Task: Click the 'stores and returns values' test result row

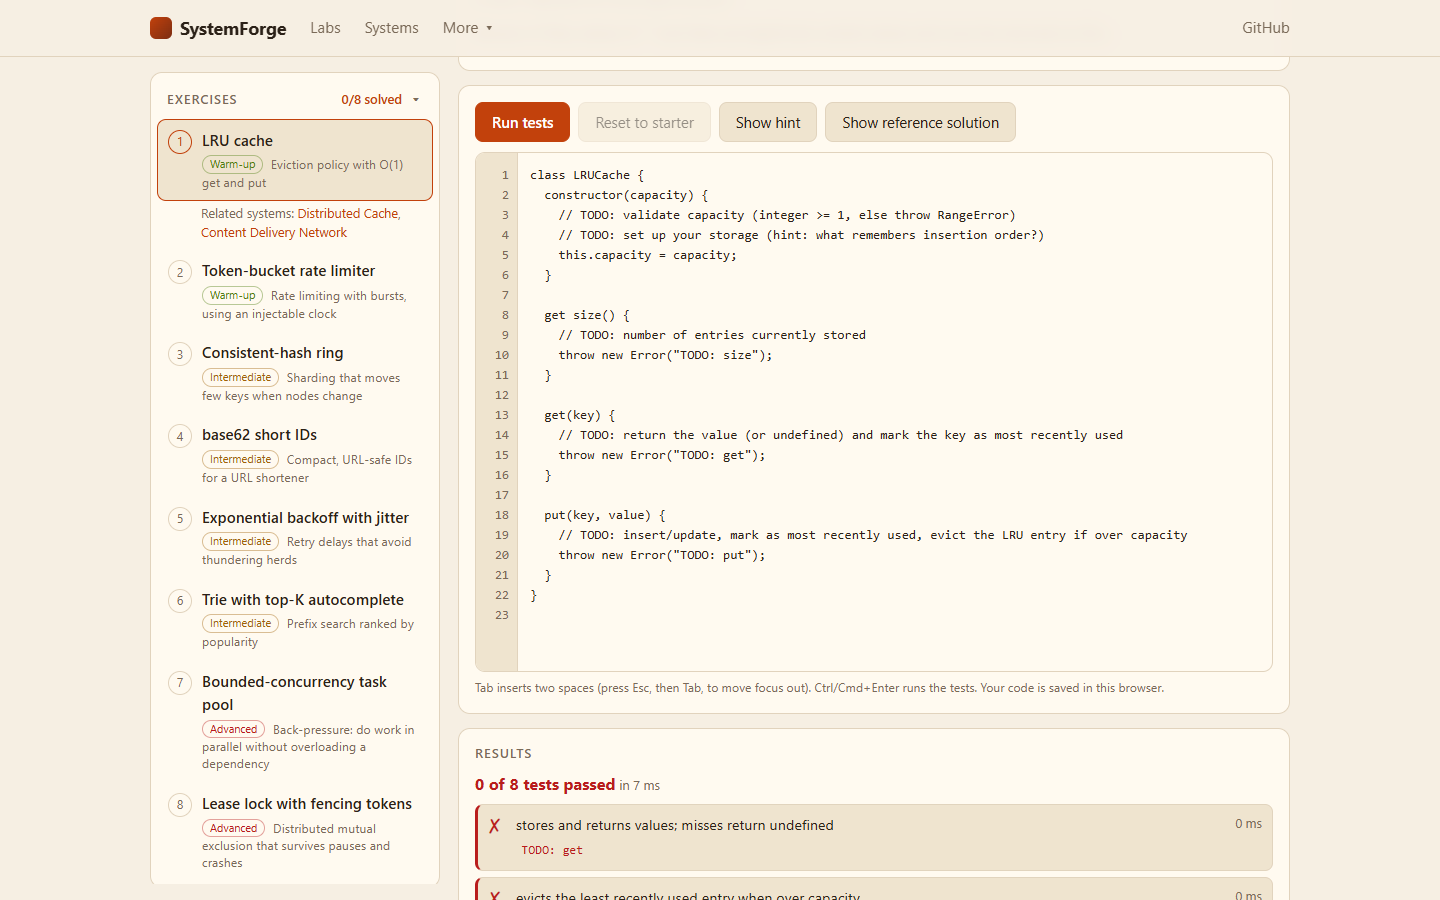Action: 874,838
